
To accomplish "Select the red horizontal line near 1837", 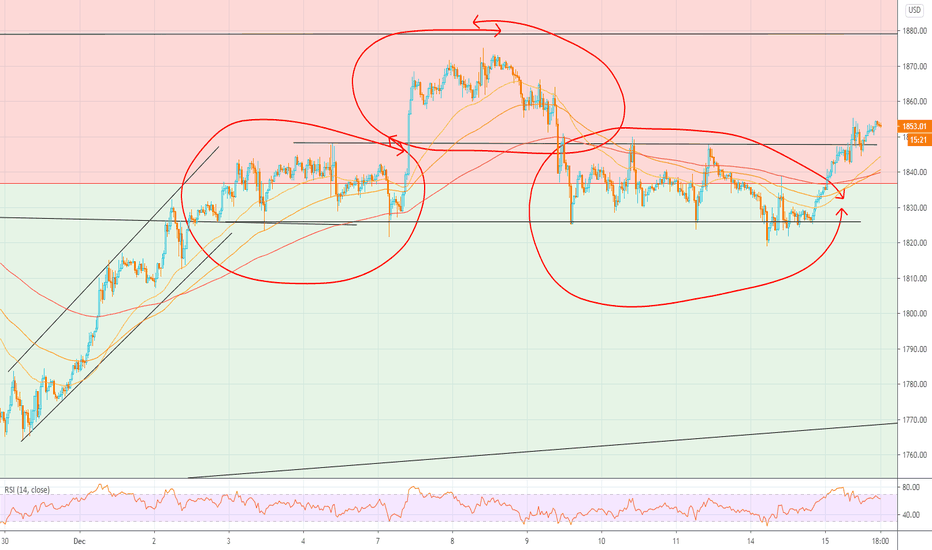I will tap(449, 184).
